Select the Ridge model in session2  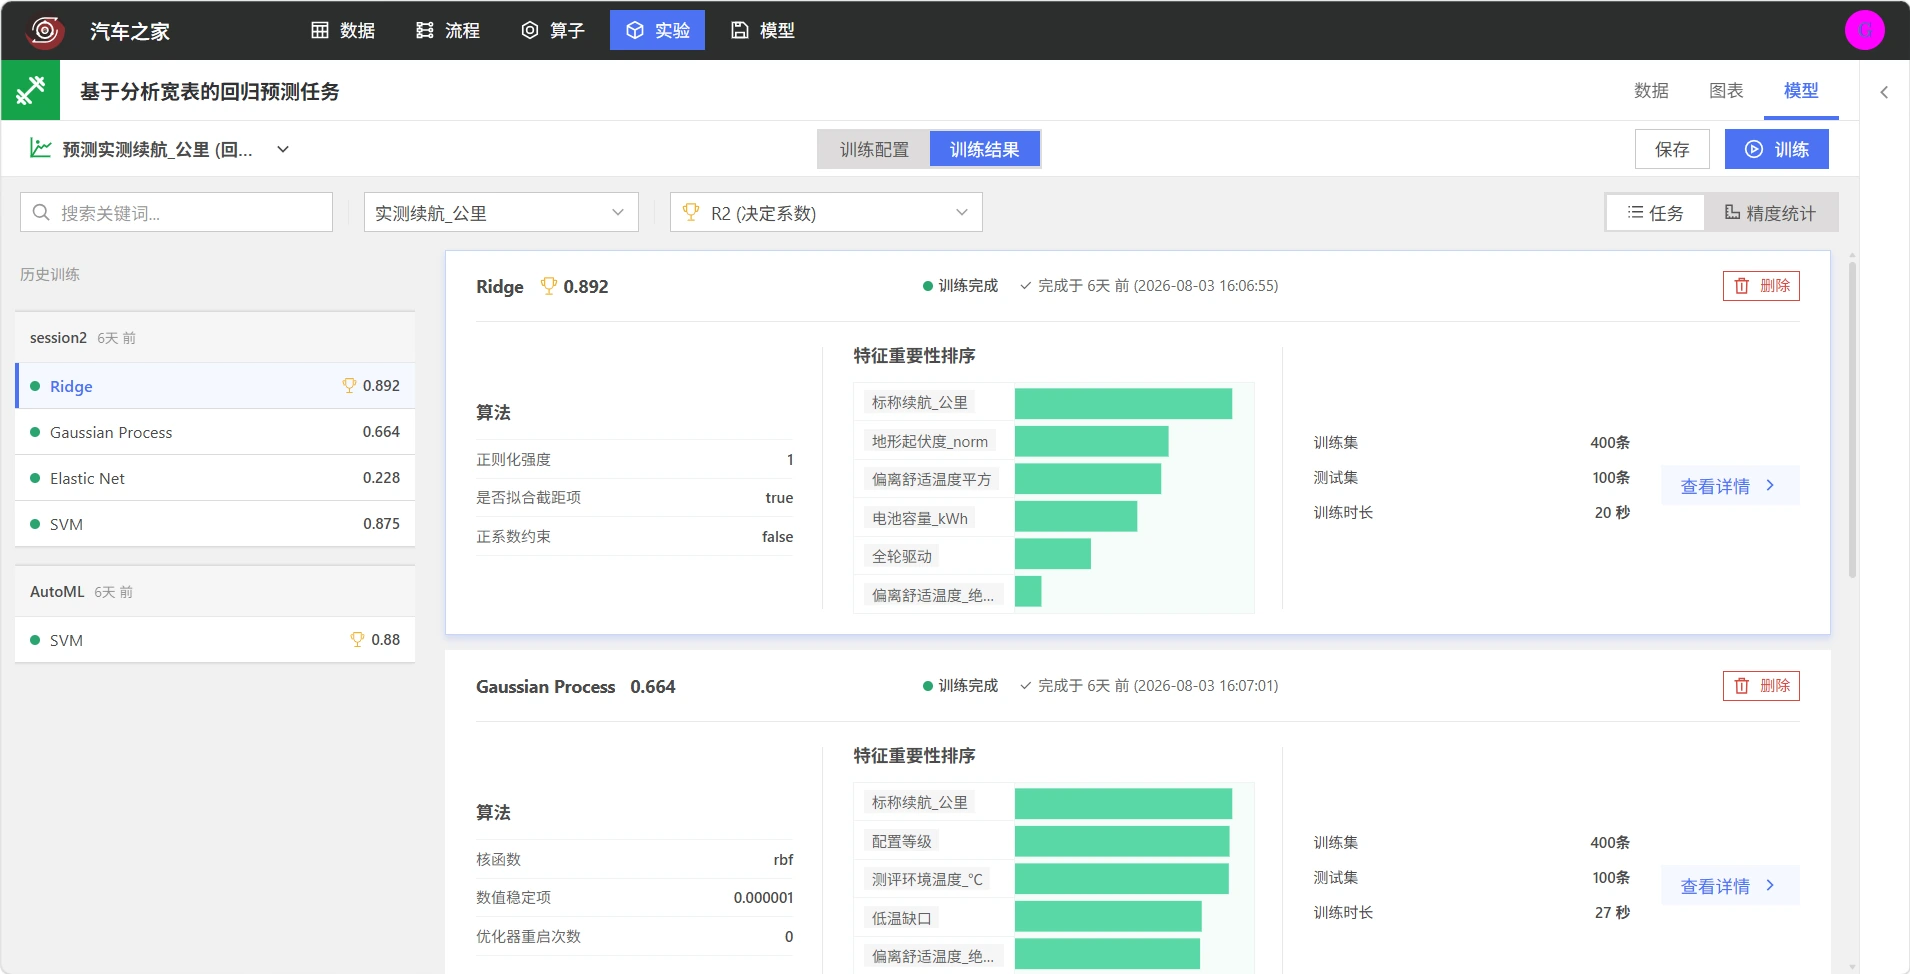(x=215, y=386)
